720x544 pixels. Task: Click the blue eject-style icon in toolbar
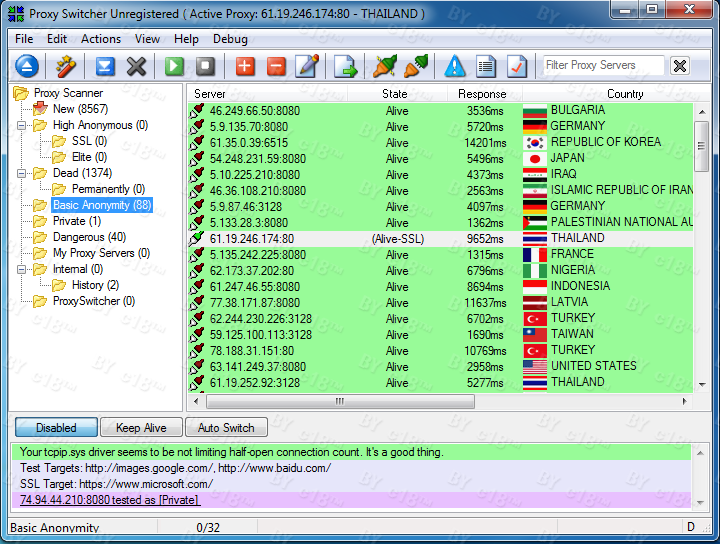click(26, 67)
